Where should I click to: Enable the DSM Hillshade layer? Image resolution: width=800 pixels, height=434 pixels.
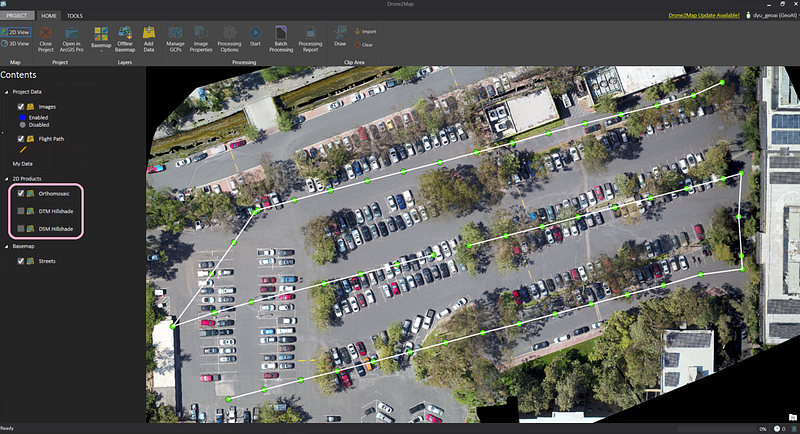point(21,229)
